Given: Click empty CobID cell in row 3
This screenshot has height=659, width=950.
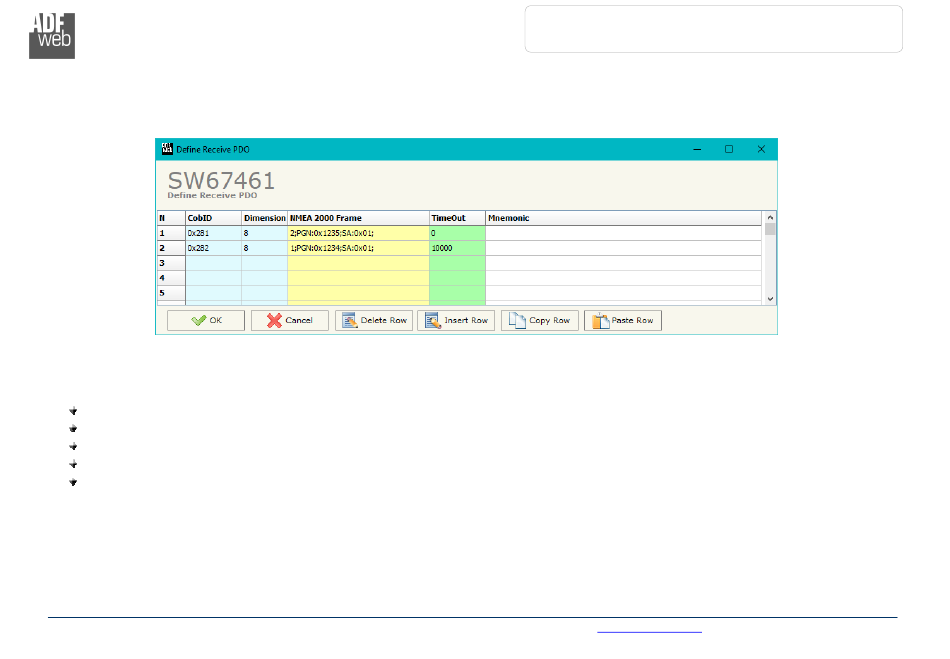Looking at the screenshot, I should point(213,263).
